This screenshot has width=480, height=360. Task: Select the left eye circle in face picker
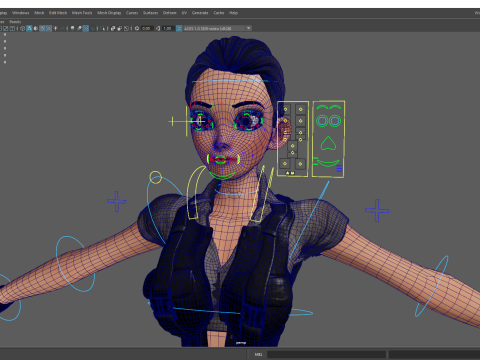coord(322,121)
